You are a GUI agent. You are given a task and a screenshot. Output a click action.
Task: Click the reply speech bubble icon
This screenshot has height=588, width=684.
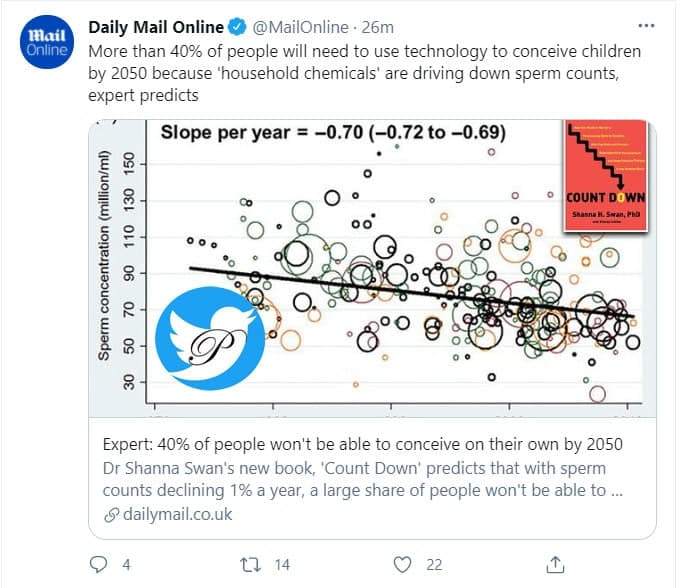pyautogui.click(x=98, y=564)
